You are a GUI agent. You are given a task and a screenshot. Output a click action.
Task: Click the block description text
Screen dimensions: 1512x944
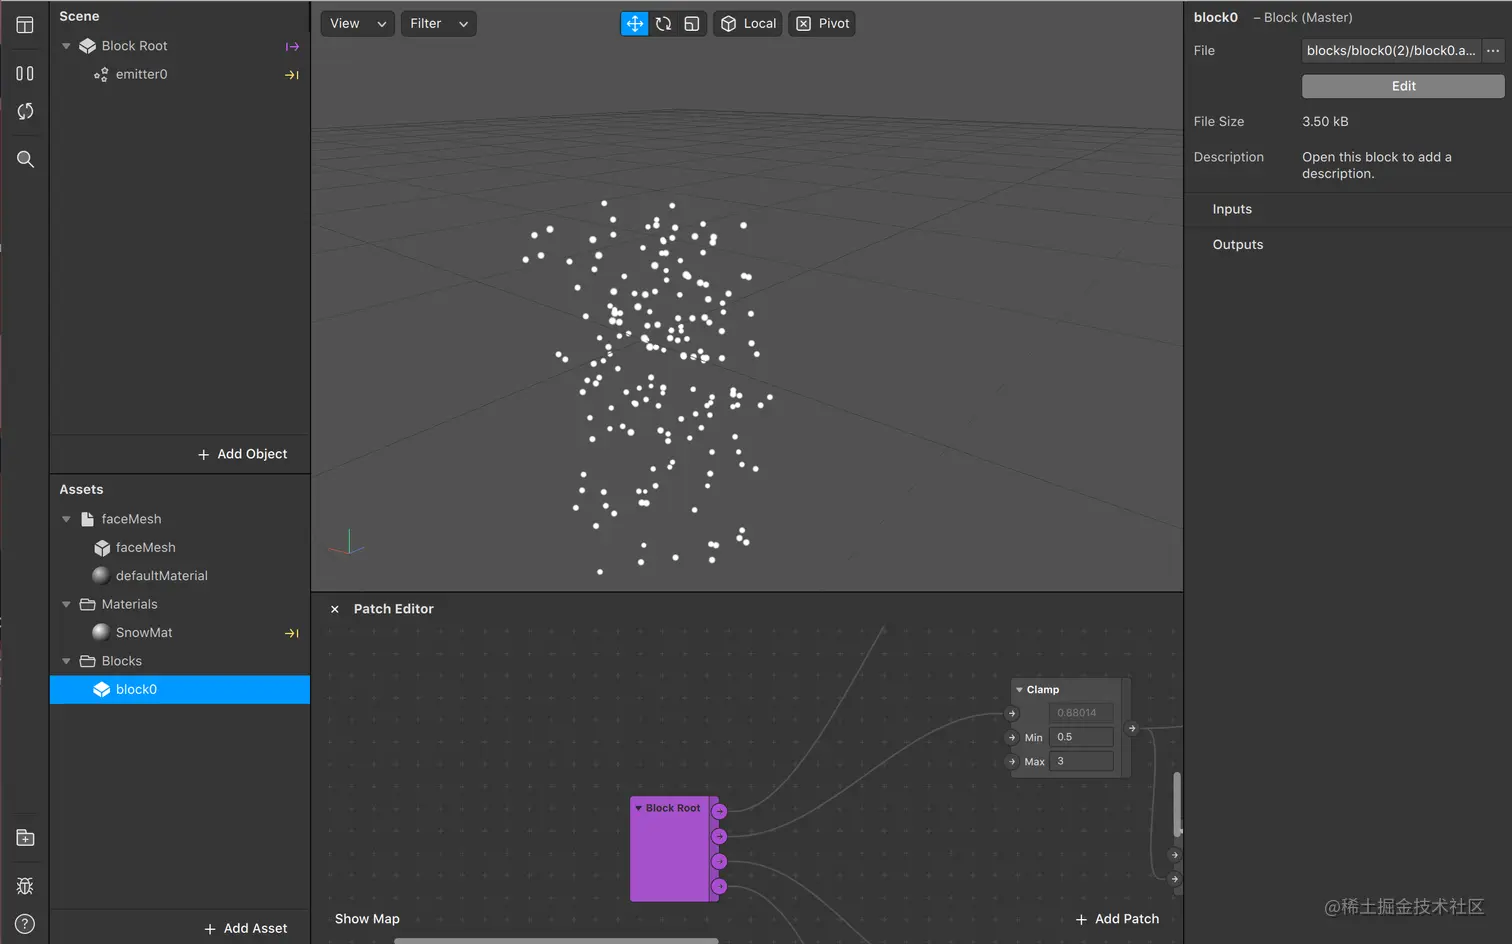pos(1377,165)
